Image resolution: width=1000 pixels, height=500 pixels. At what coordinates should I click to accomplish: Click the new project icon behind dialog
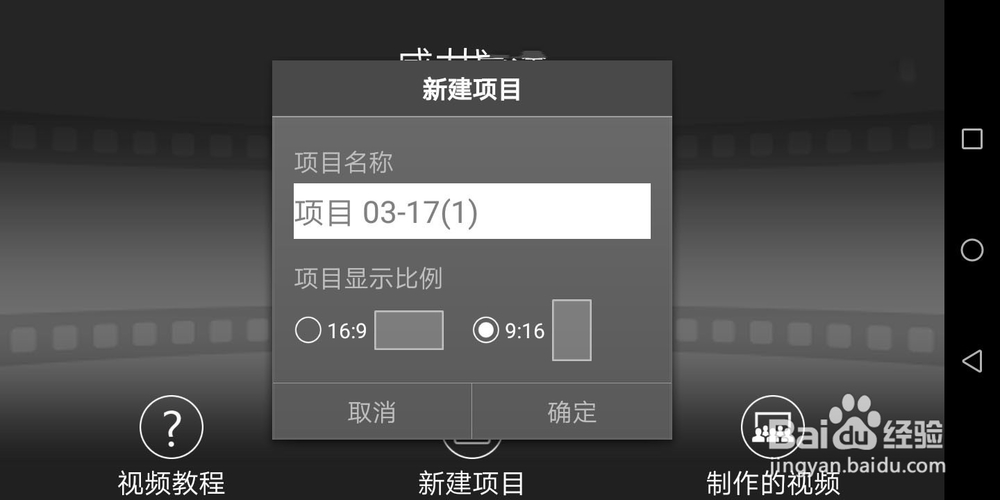point(472,446)
